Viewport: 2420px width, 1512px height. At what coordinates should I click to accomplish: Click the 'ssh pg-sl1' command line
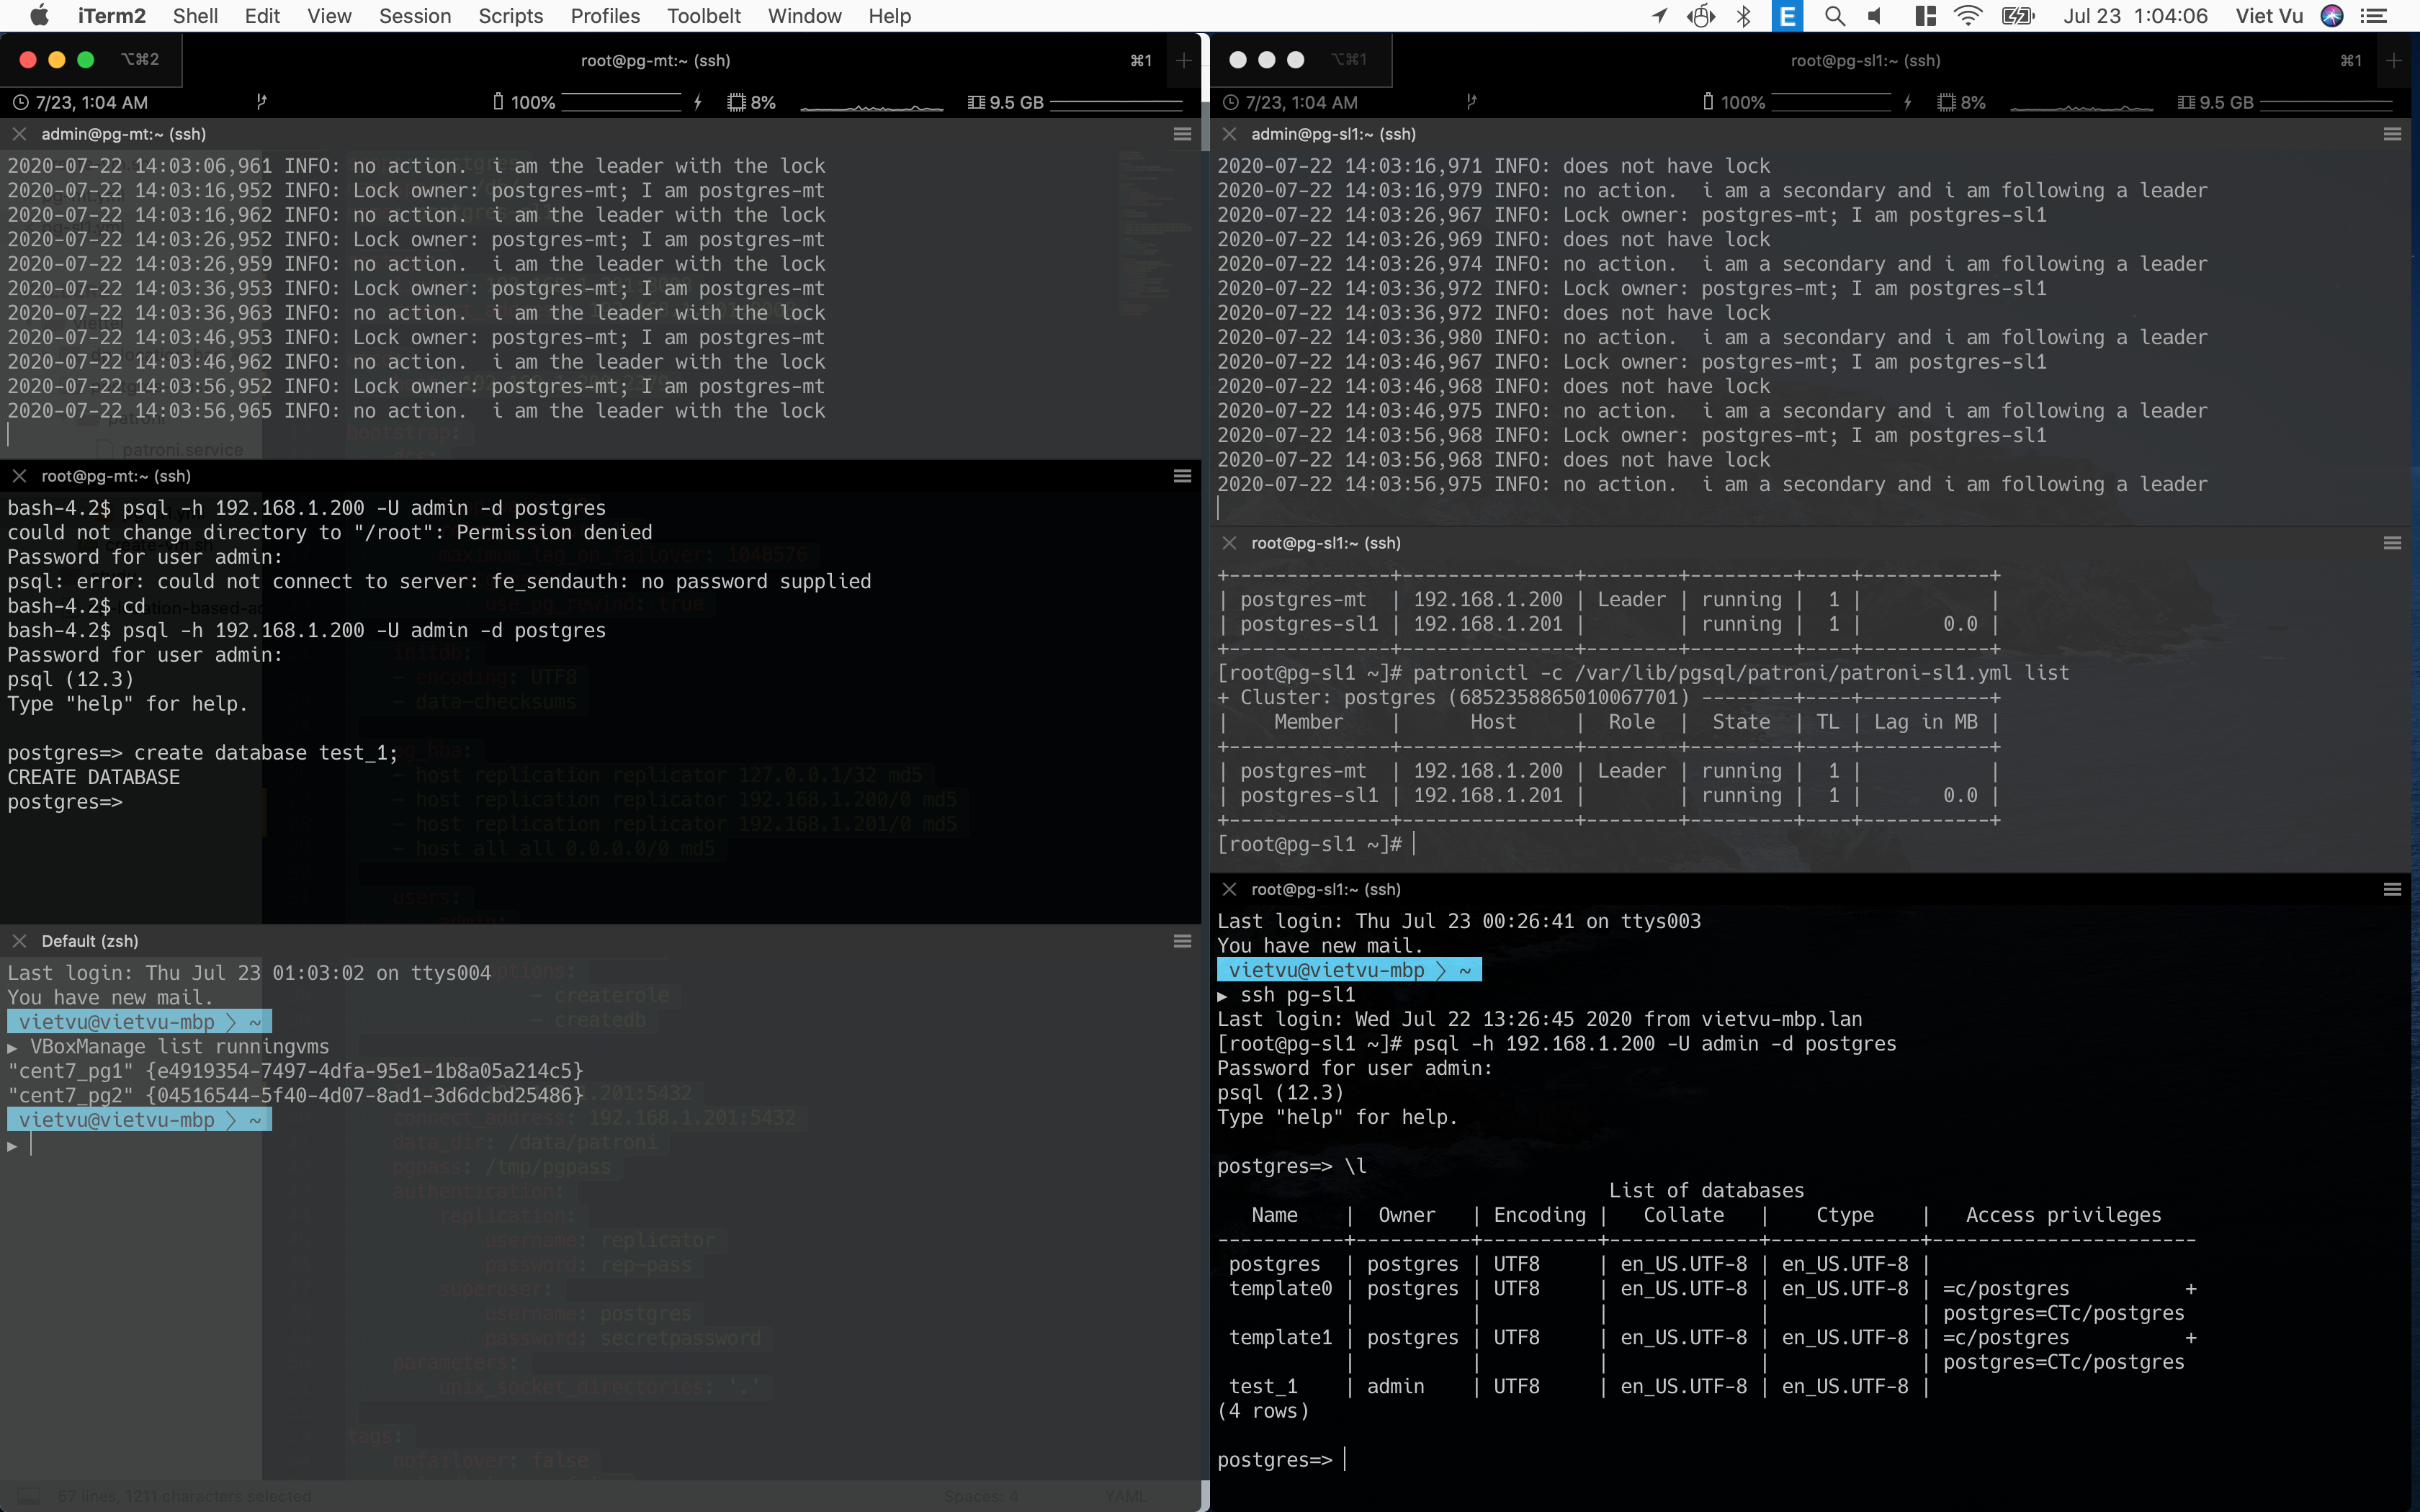1298,995
